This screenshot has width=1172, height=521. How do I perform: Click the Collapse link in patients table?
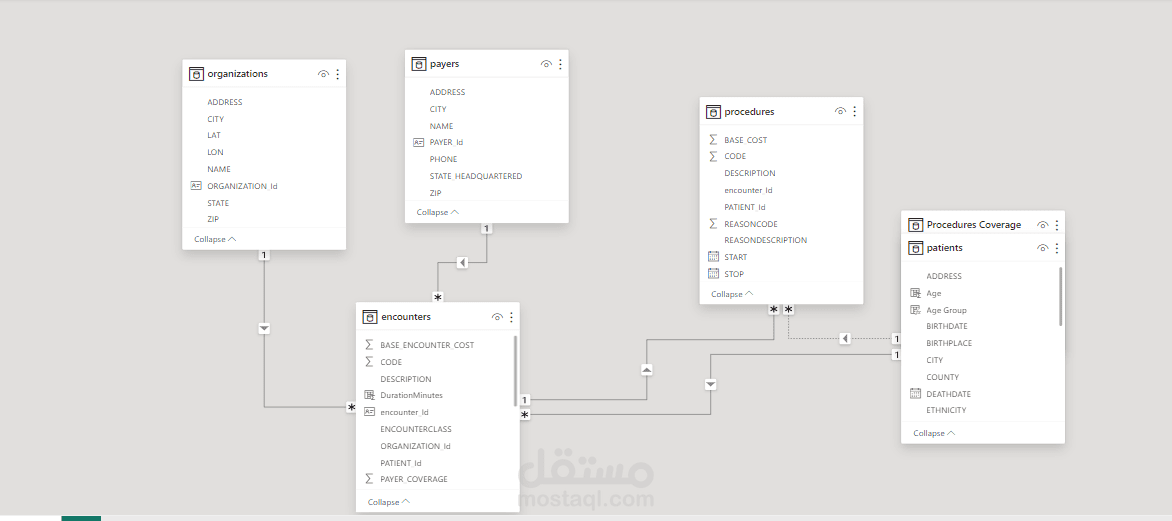(934, 433)
